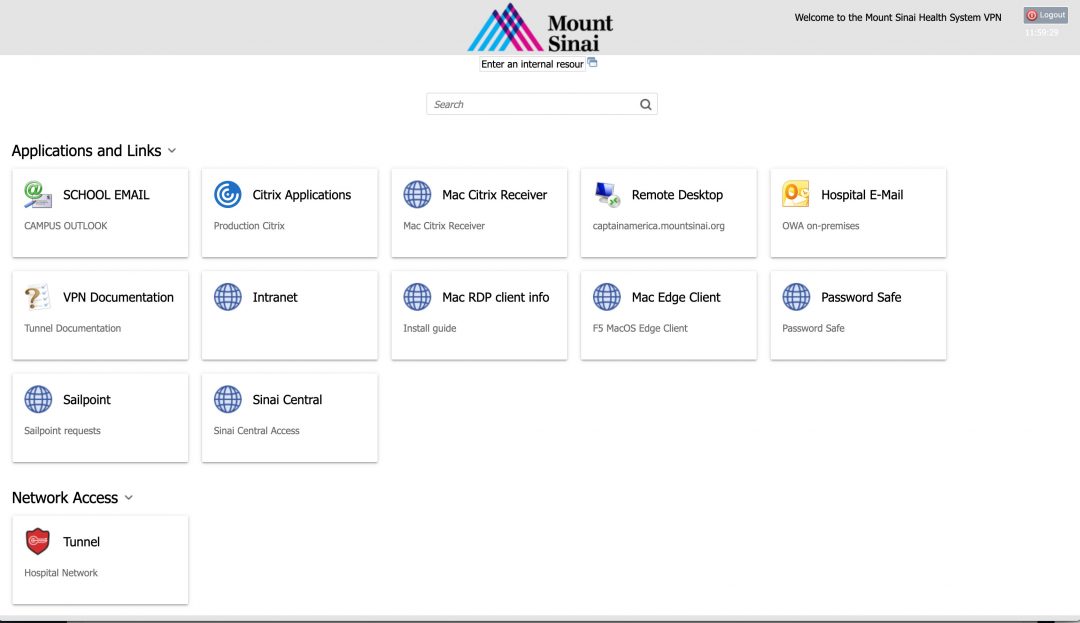Open the Hospital E-Mail Outlook icon
This screenshot has width=1080, height=623.
coord(795,194)
